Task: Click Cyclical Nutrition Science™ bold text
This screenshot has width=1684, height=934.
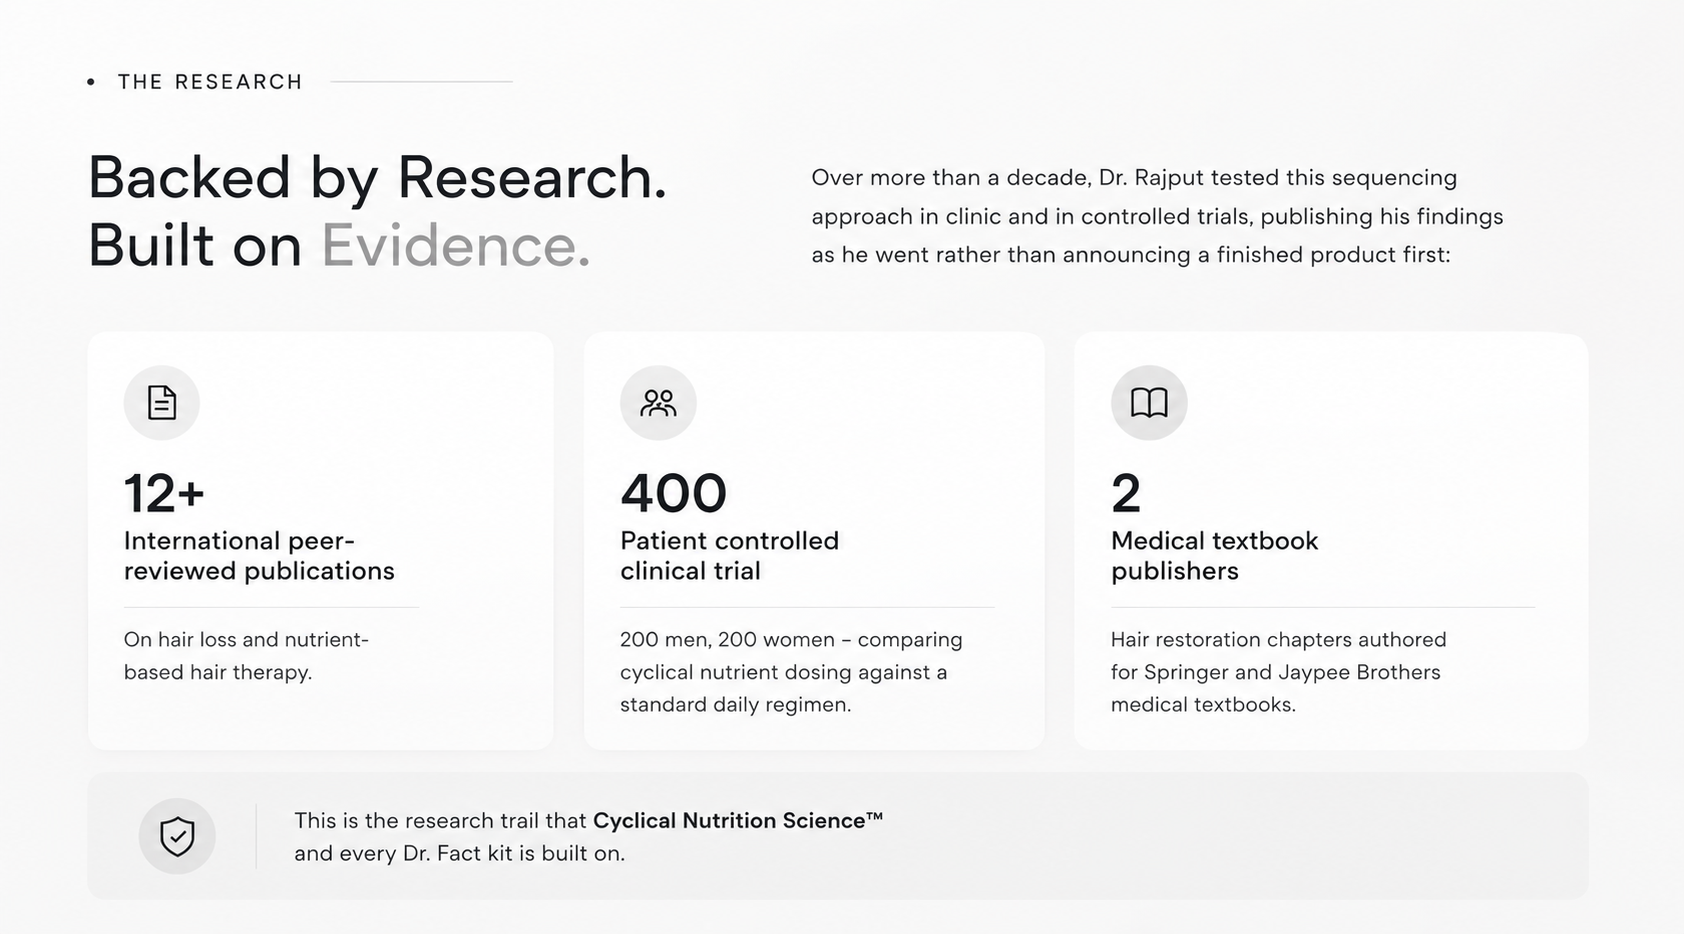Action: 738,820
